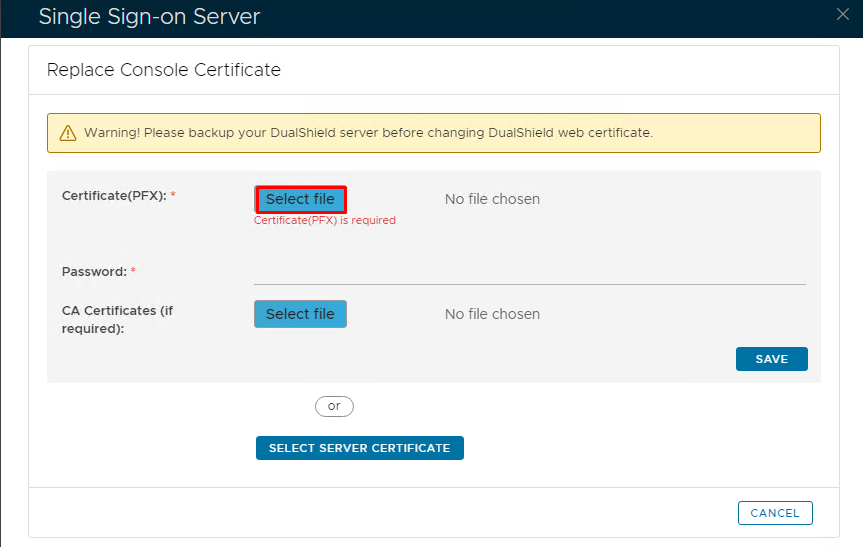863x547 pixels.
Task: Close the Single Sign-on Server dialog
Action: pyautogui.click(x=843, y=14)
